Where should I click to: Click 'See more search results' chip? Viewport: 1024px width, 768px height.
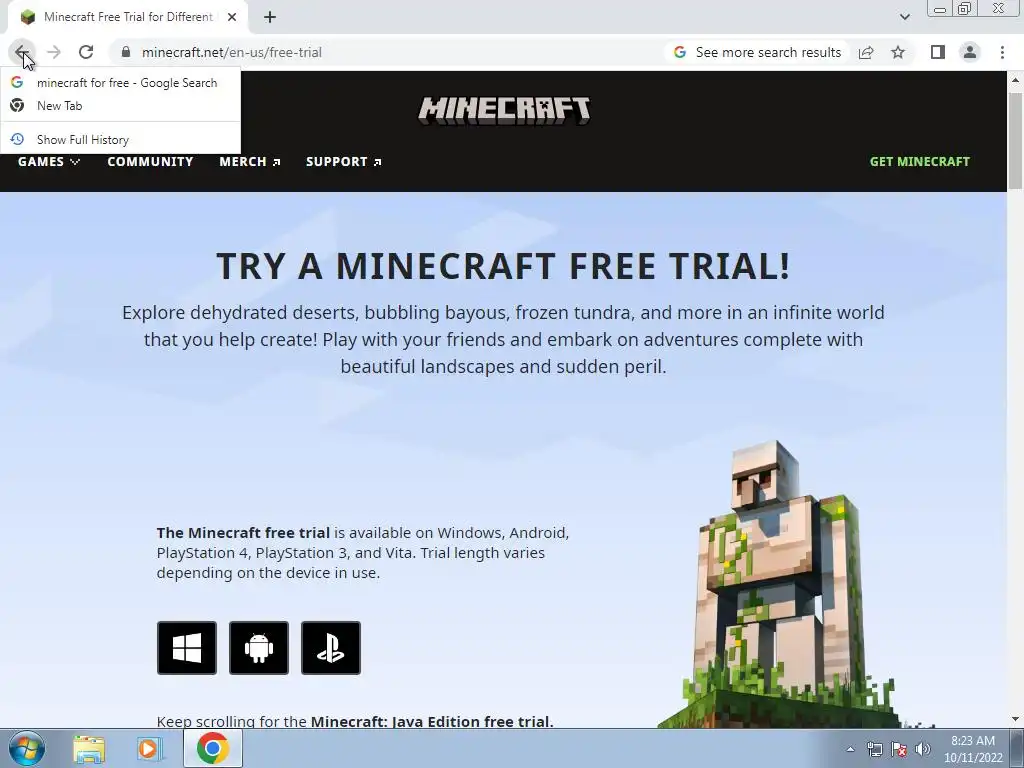758,52
